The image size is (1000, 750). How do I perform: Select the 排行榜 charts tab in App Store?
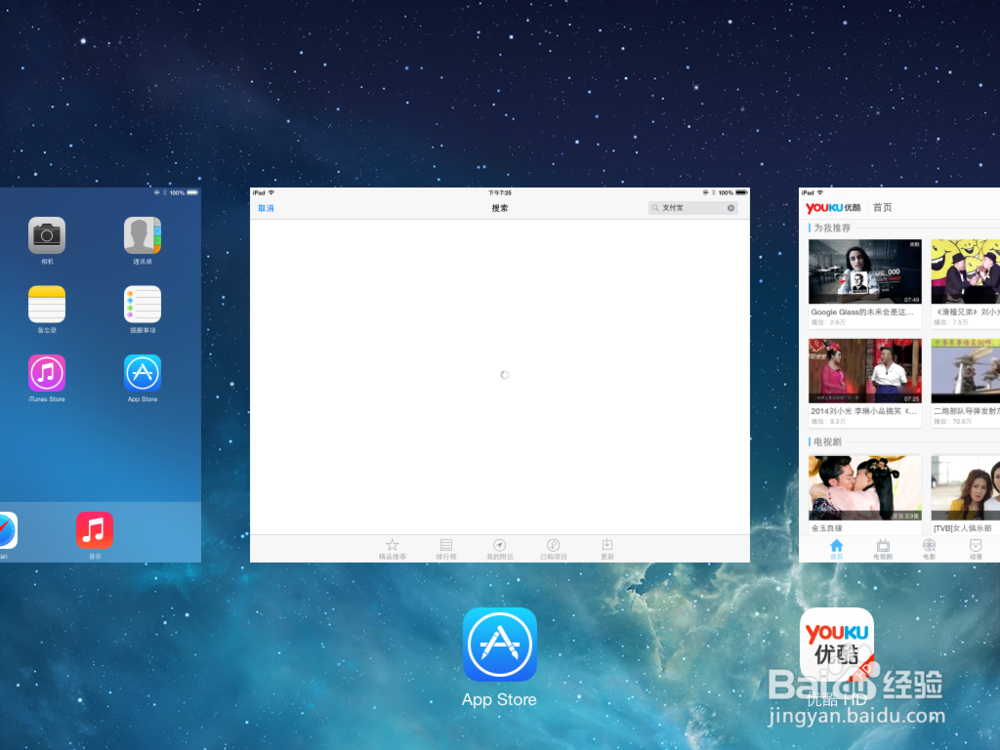pyautogui.click(x=446, y=548)
